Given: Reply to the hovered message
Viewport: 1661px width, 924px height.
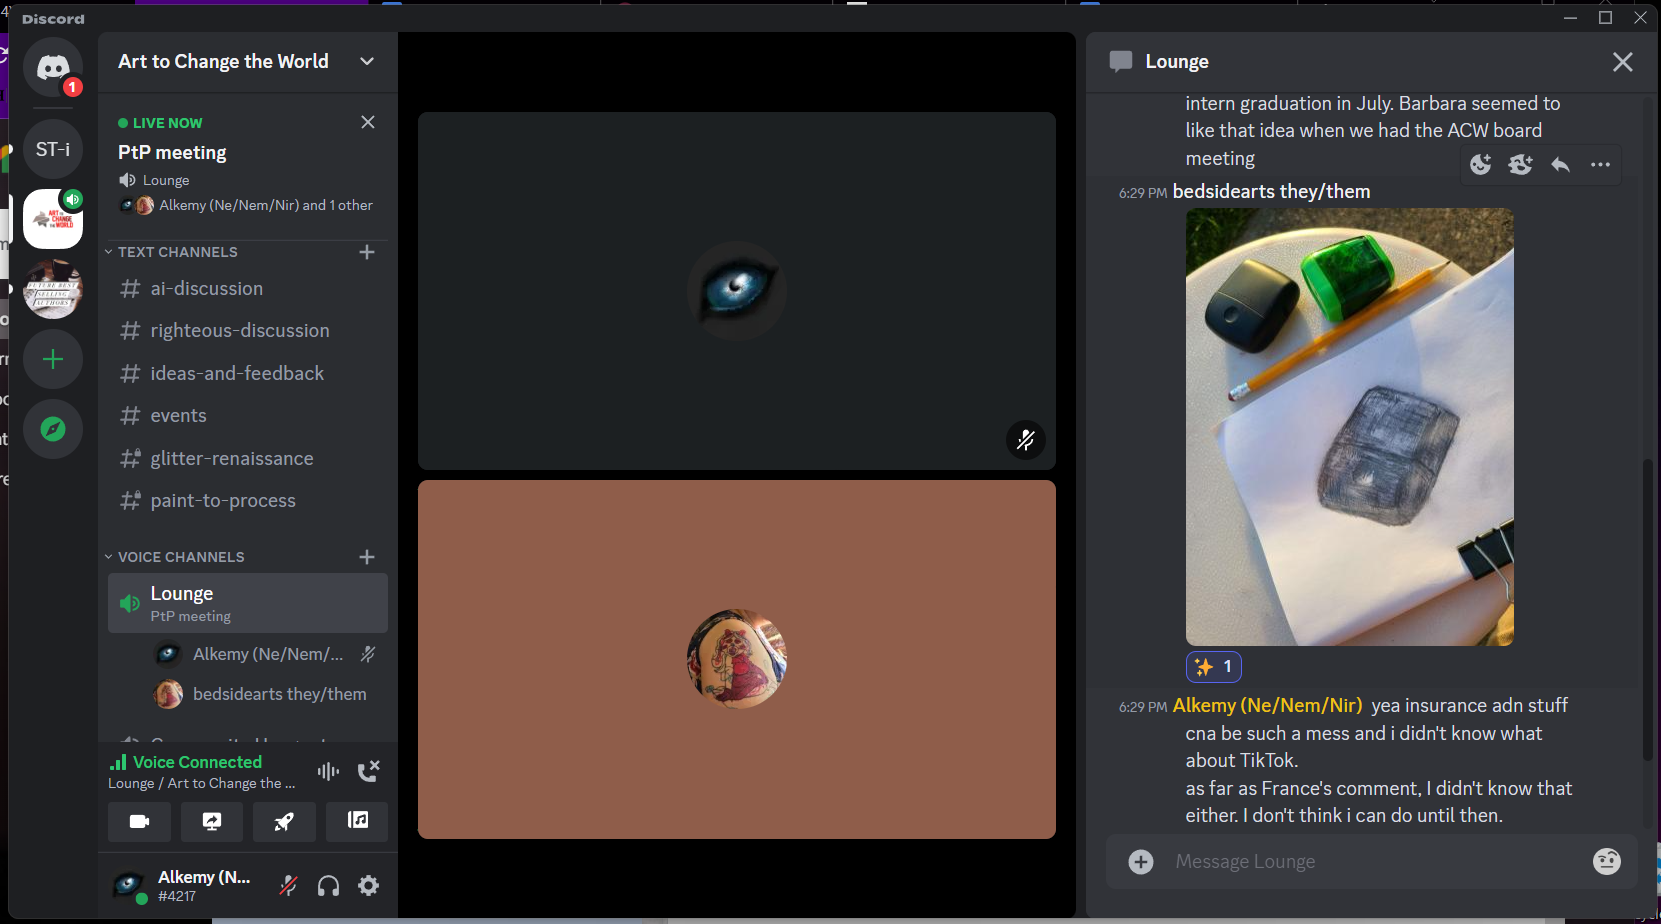Looking at the screenshot, I should click(1560, 165).
